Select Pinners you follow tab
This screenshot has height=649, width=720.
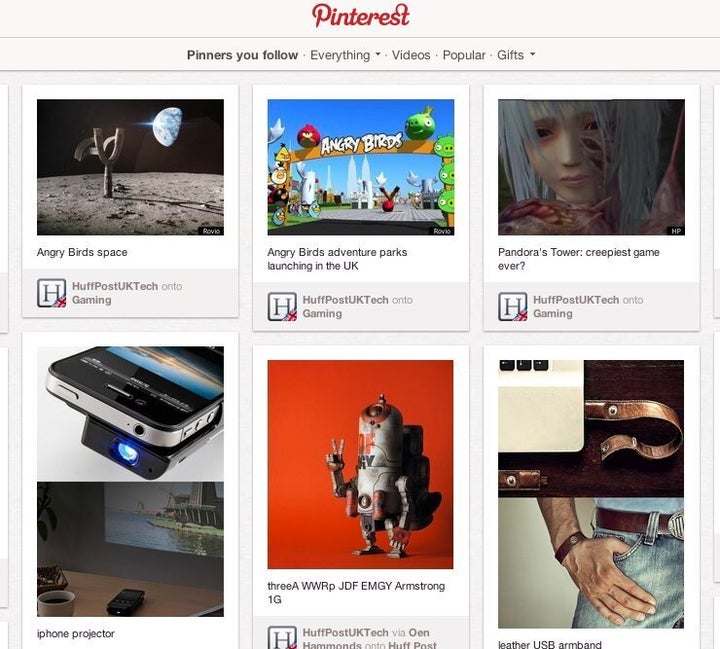coord(242,55)
